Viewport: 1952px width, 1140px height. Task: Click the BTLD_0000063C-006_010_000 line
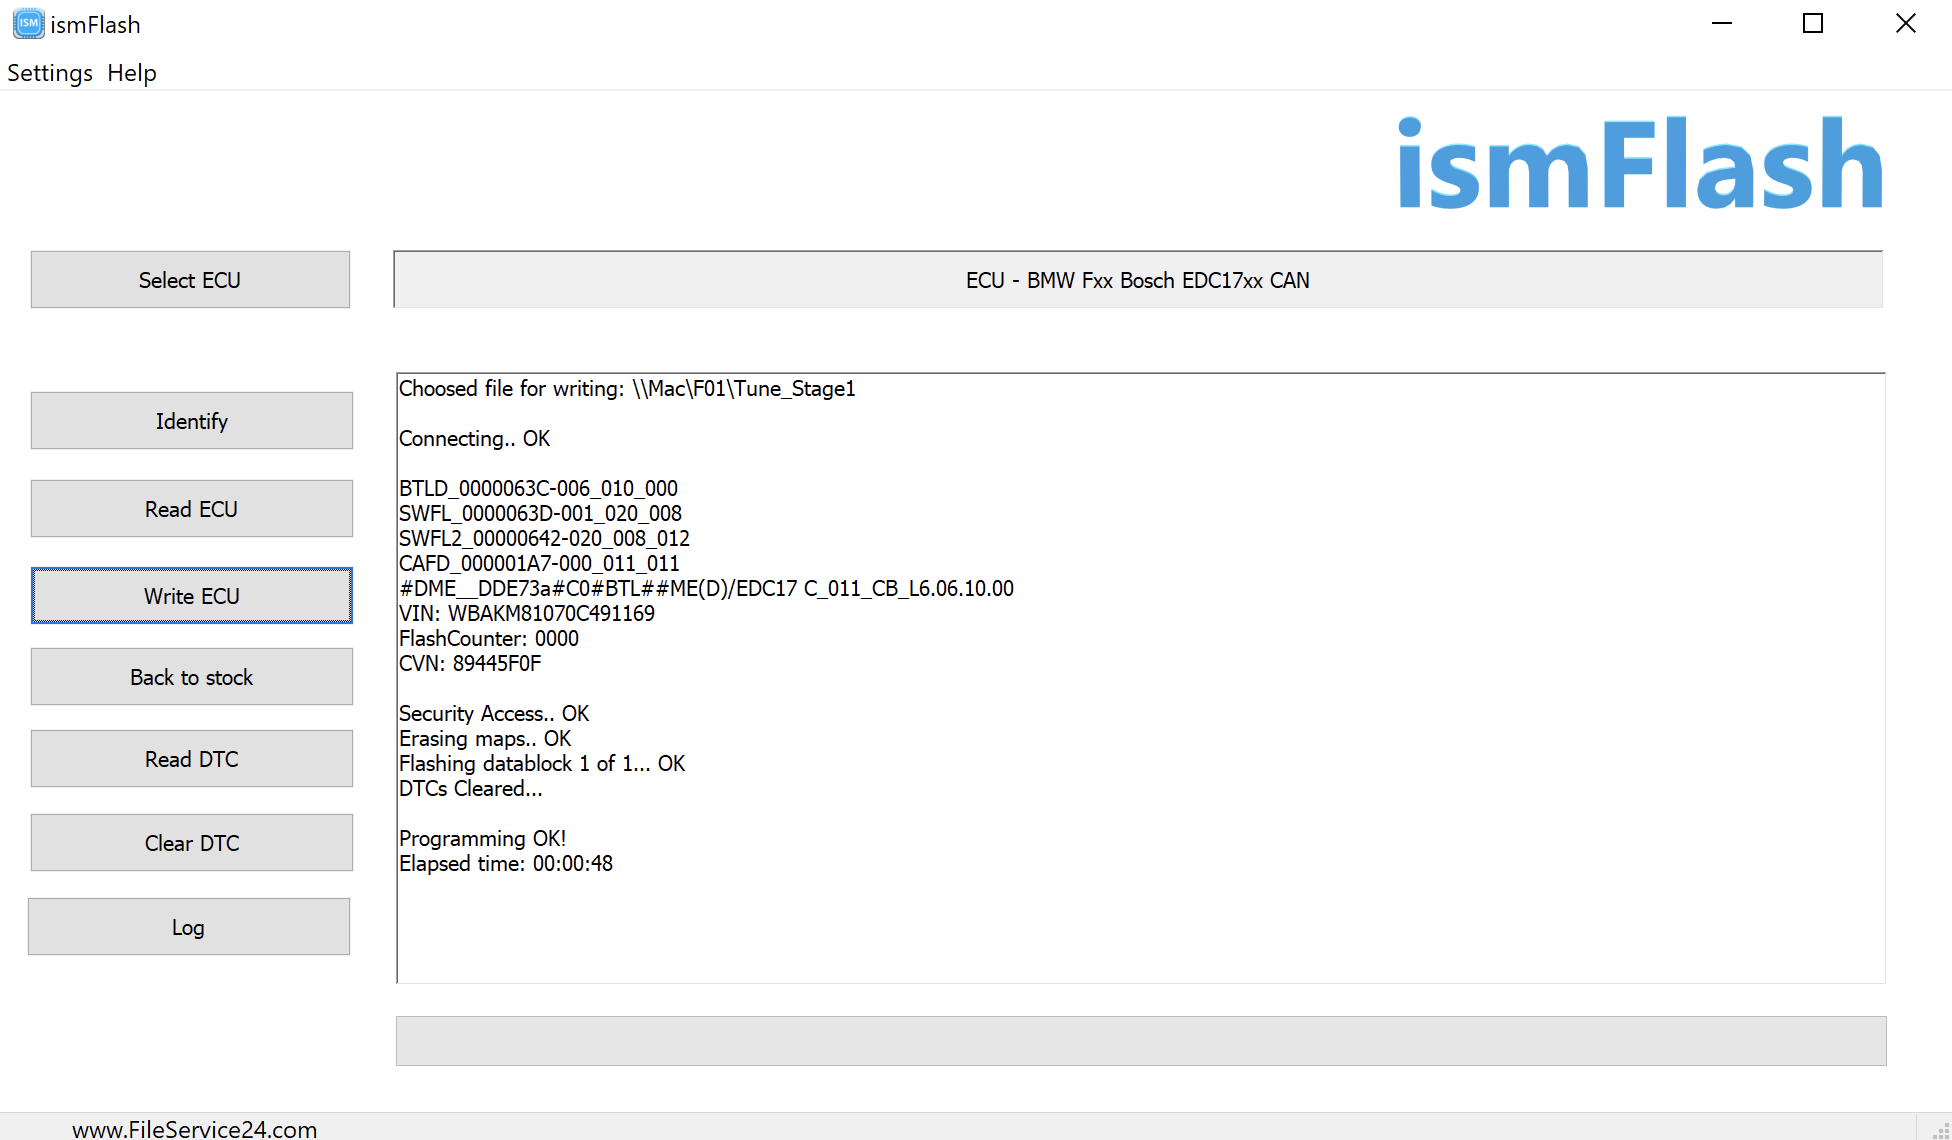pyautogui.click(x=538, y=489)
